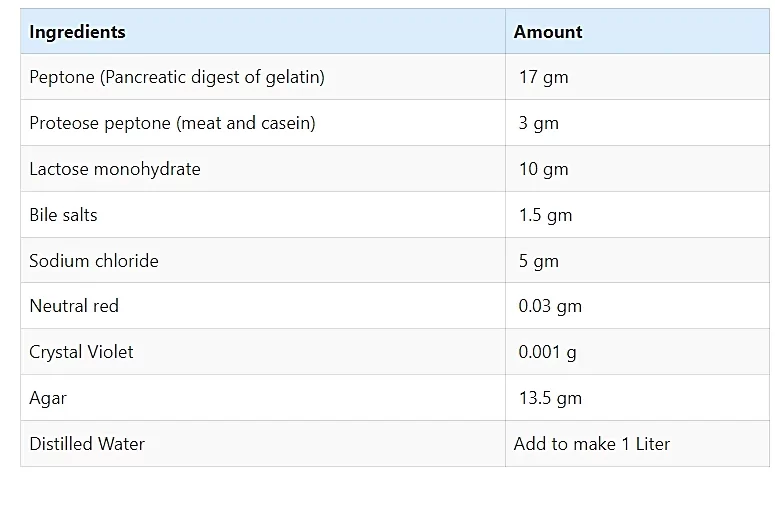The height and width of the screenshot is (519, 775).
Task: Click the Crystal Violet ingredient cell
Action: pos(263,351)
